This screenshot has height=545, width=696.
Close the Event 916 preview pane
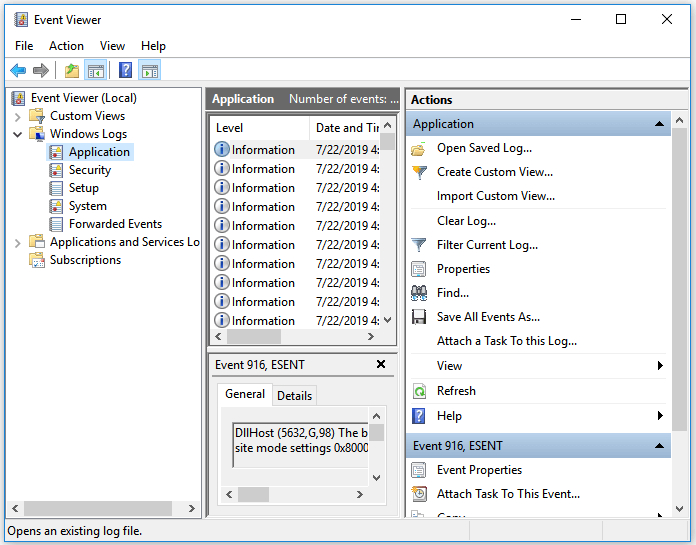click(380, 365)
